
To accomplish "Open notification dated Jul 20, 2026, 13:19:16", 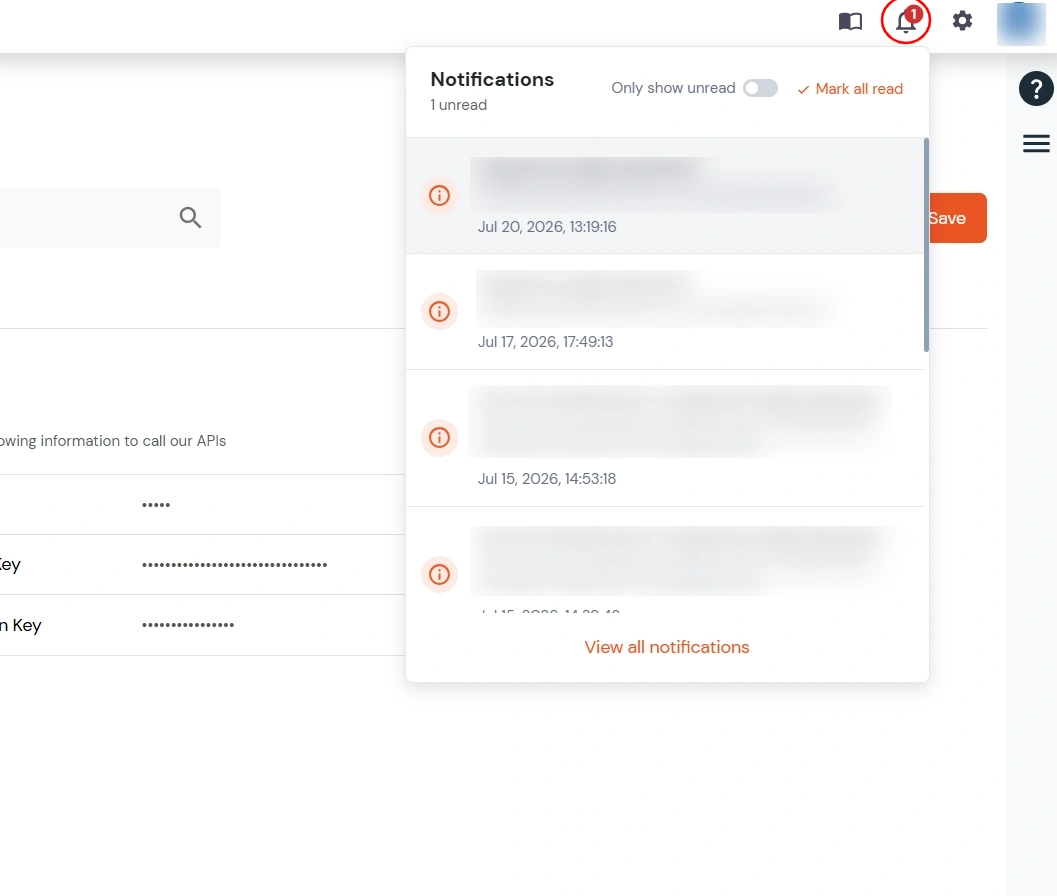I will point(665,196).
